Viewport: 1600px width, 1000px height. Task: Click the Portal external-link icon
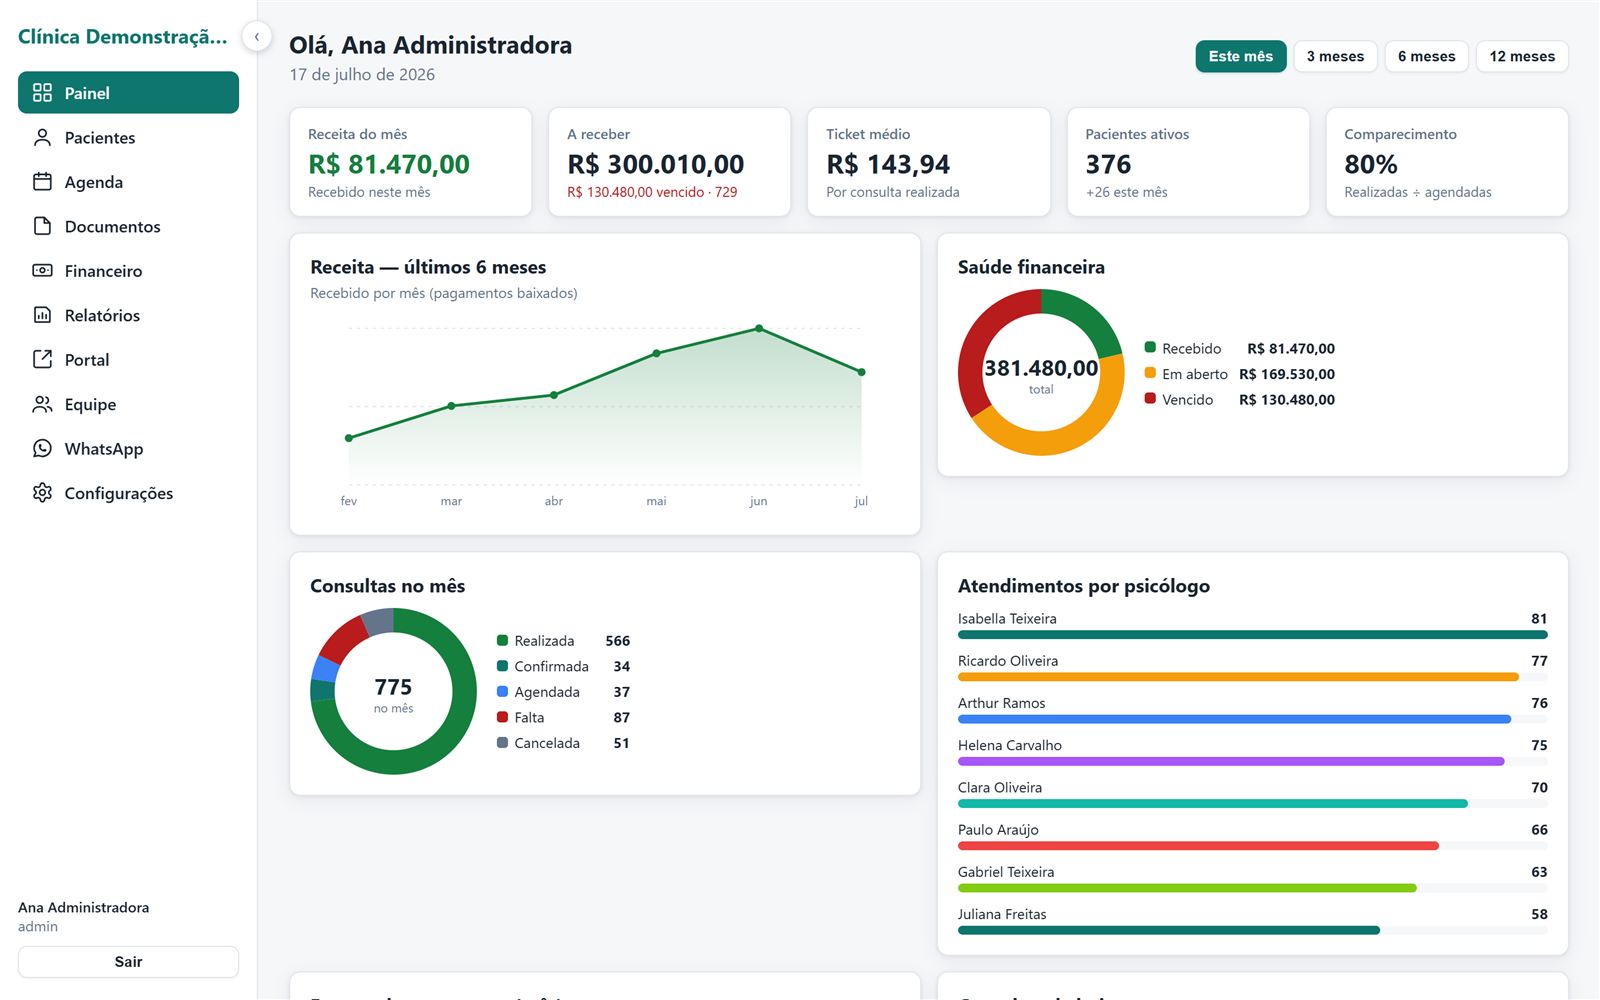[x=42, y=359]
